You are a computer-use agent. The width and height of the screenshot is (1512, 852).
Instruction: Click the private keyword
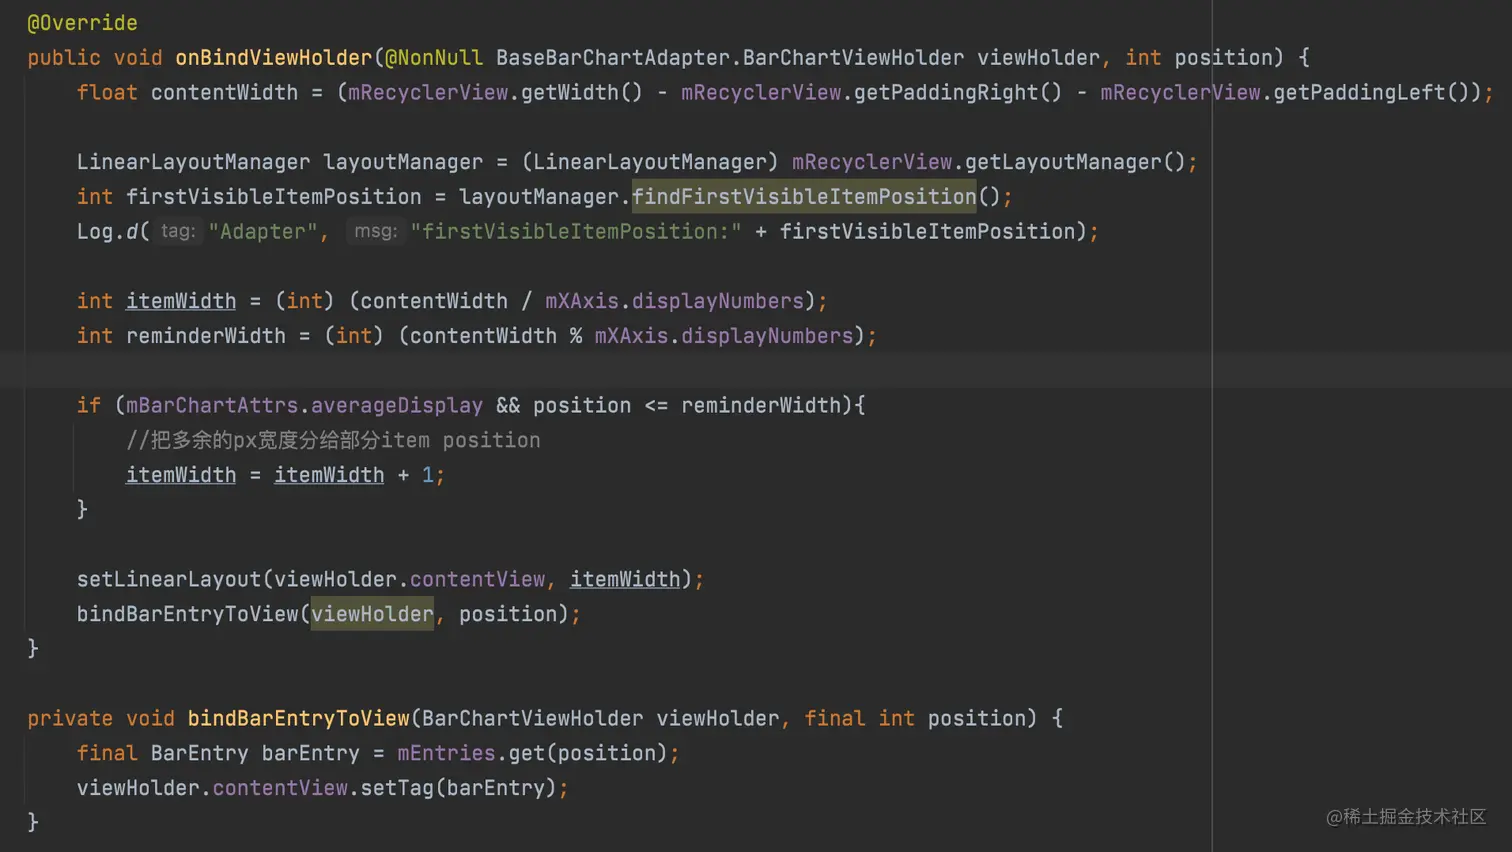[70, 718]
